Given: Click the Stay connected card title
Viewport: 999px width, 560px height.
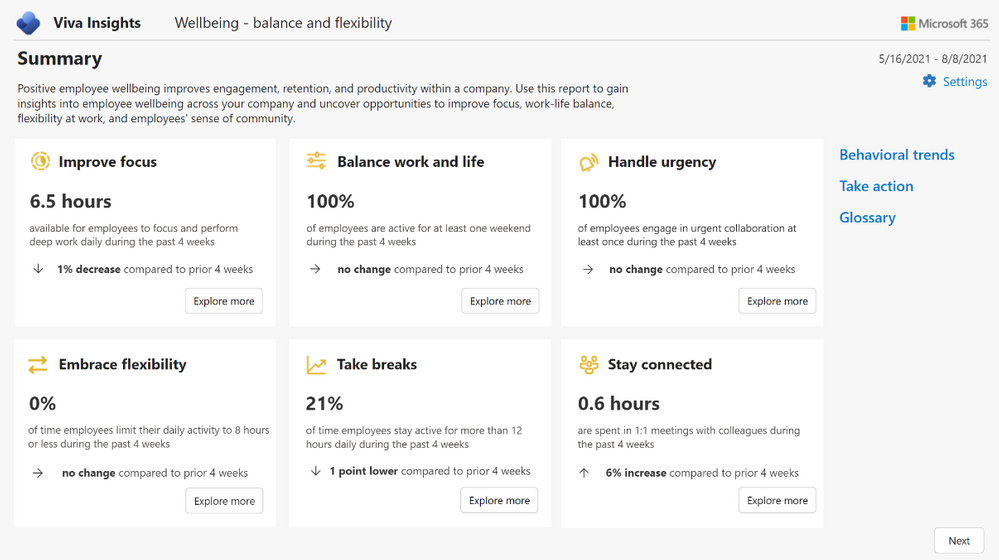Looking at the screenshot, I should [x=660, y=364].
